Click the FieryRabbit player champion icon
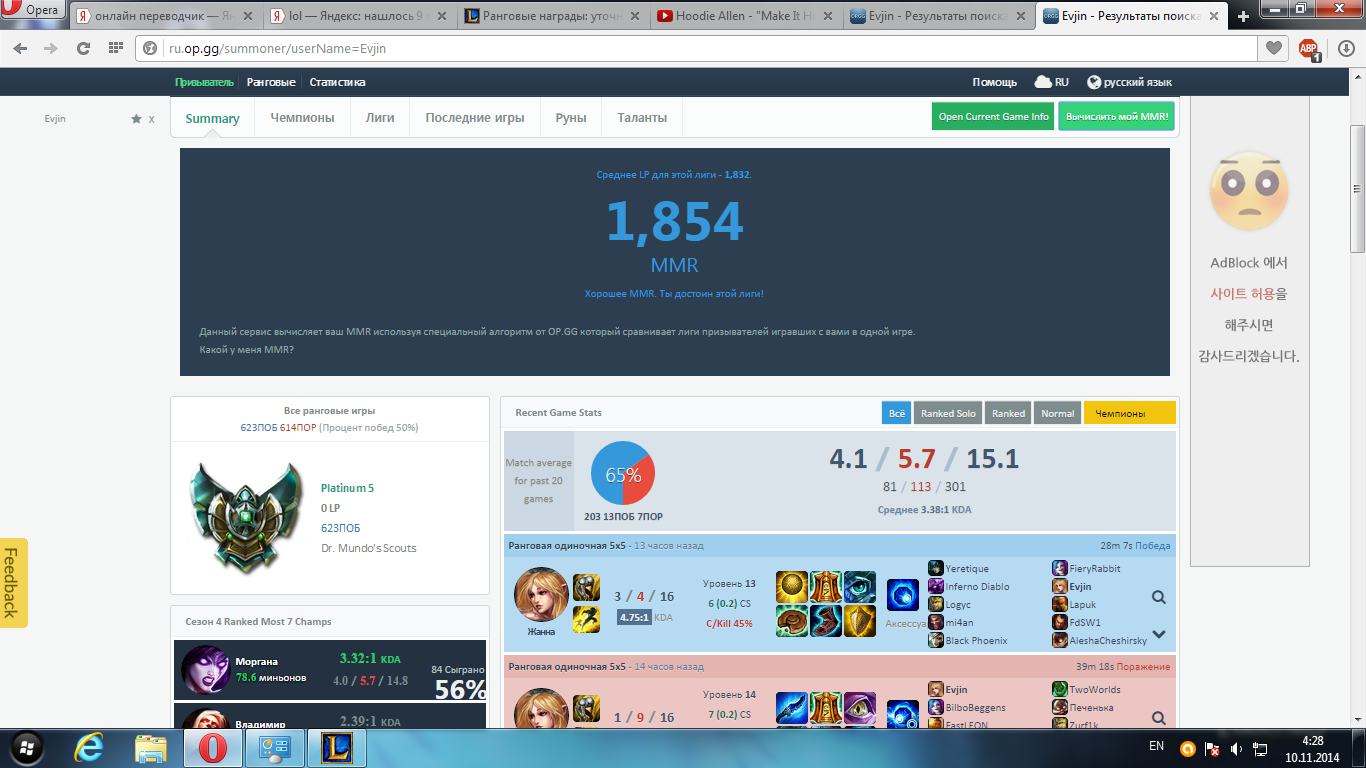 pos(1060,568)
